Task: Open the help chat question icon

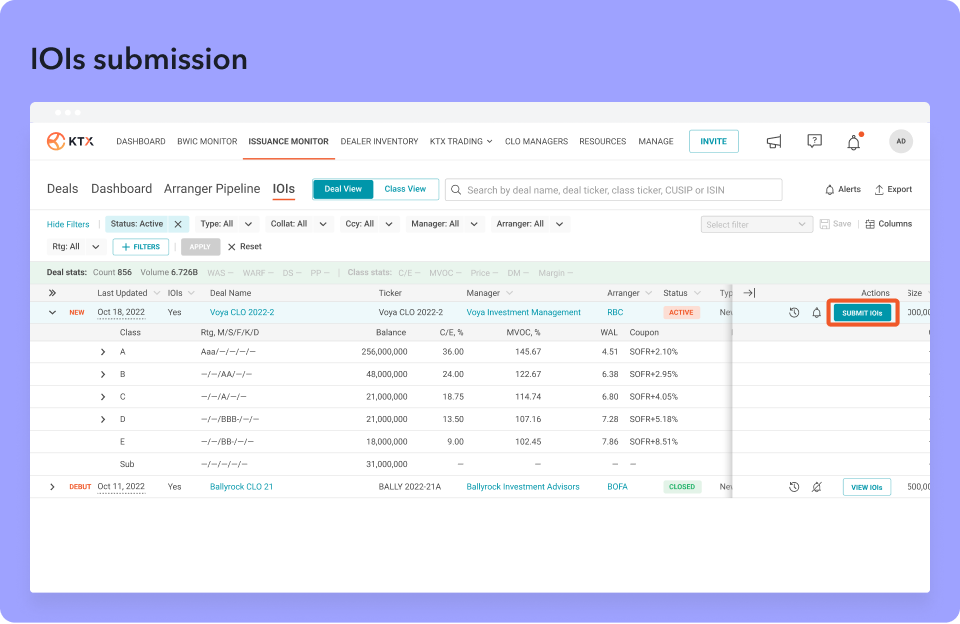Action: [814, 141]
